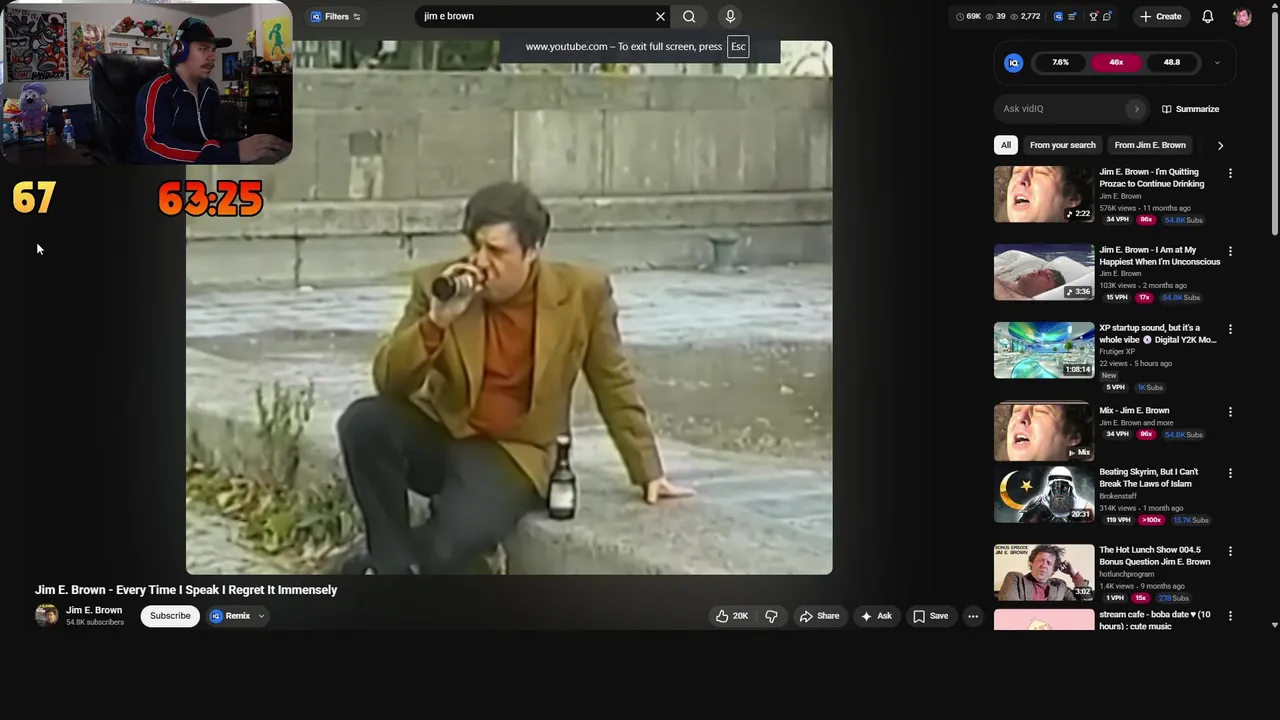Open options for The Hot Lunch Show video
The height and width of the screenshot is (720, 1280).
click(x=1230, y=551)
